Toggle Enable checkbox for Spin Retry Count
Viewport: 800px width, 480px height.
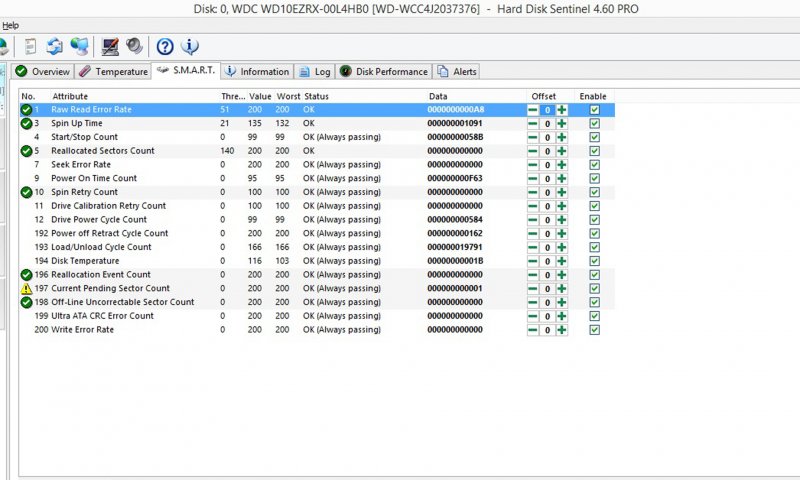[x=594, y=192]
